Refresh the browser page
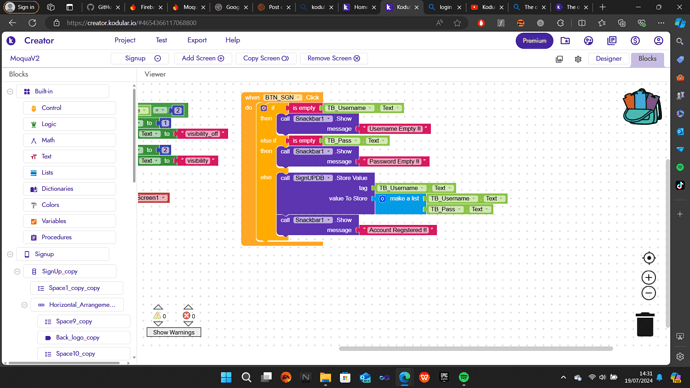This screenshot has height=388, width=690. (x=32, y=23)
